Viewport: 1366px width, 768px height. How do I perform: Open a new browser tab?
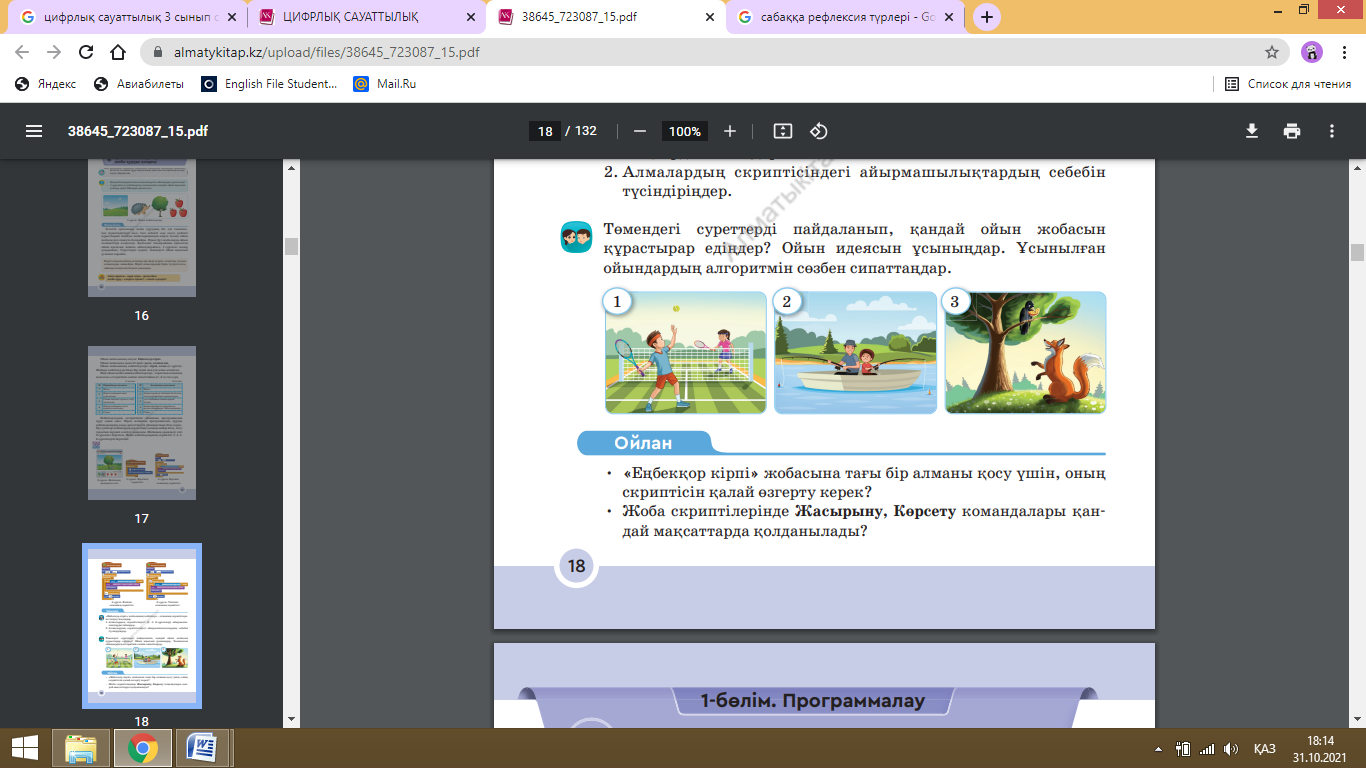pos(987,17)
